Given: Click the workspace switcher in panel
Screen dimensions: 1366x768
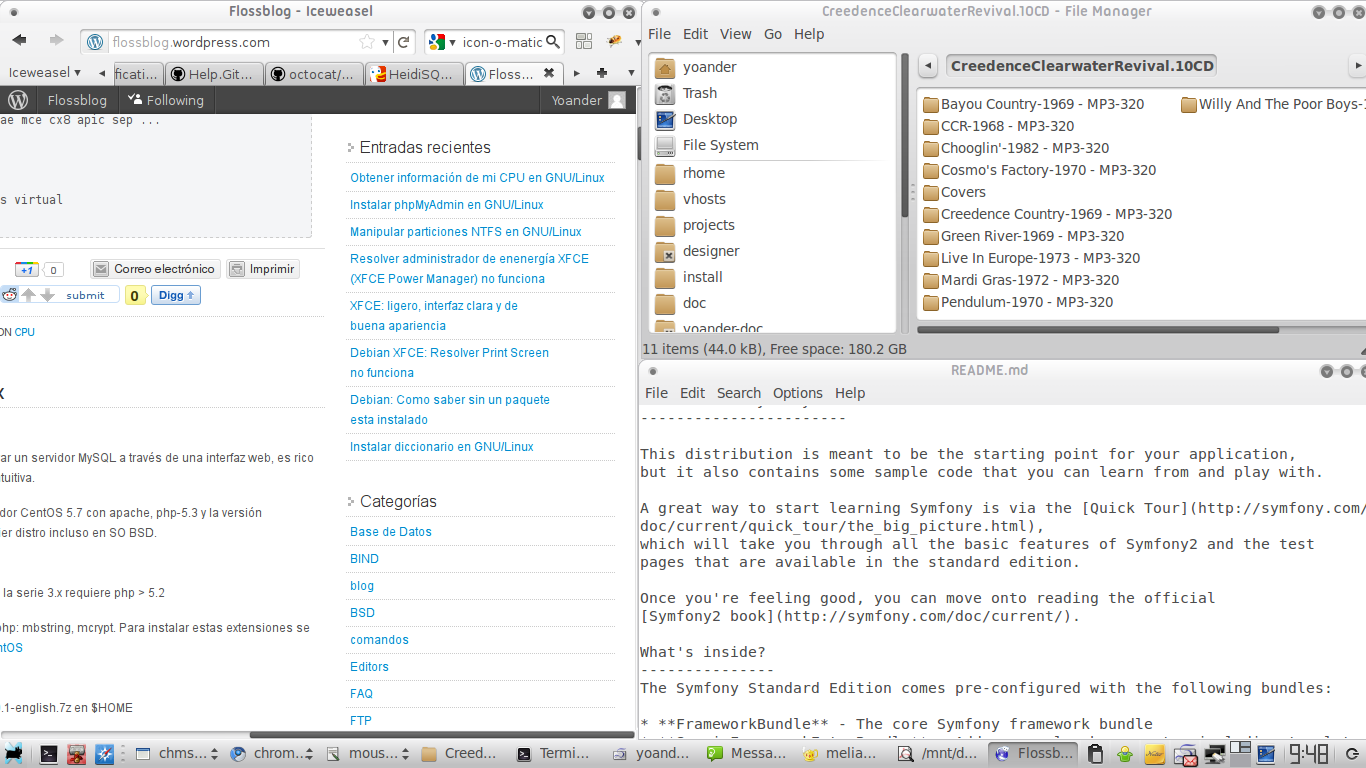Looking at the screenshot, I should point(1240,754).
